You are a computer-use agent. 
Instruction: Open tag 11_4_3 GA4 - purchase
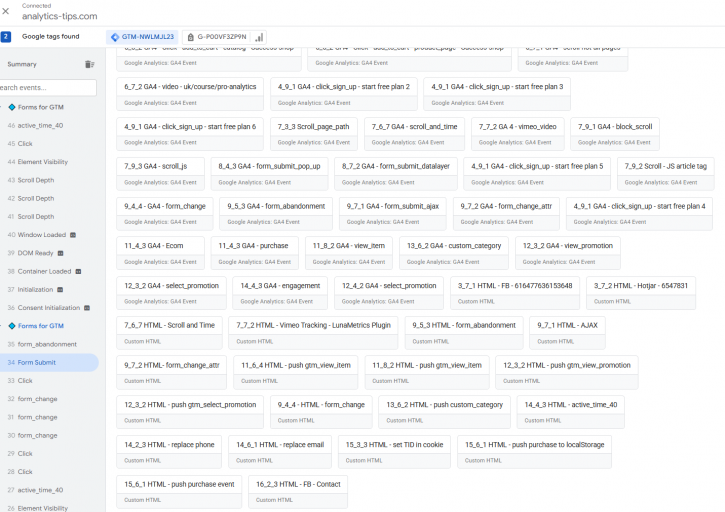255,253
